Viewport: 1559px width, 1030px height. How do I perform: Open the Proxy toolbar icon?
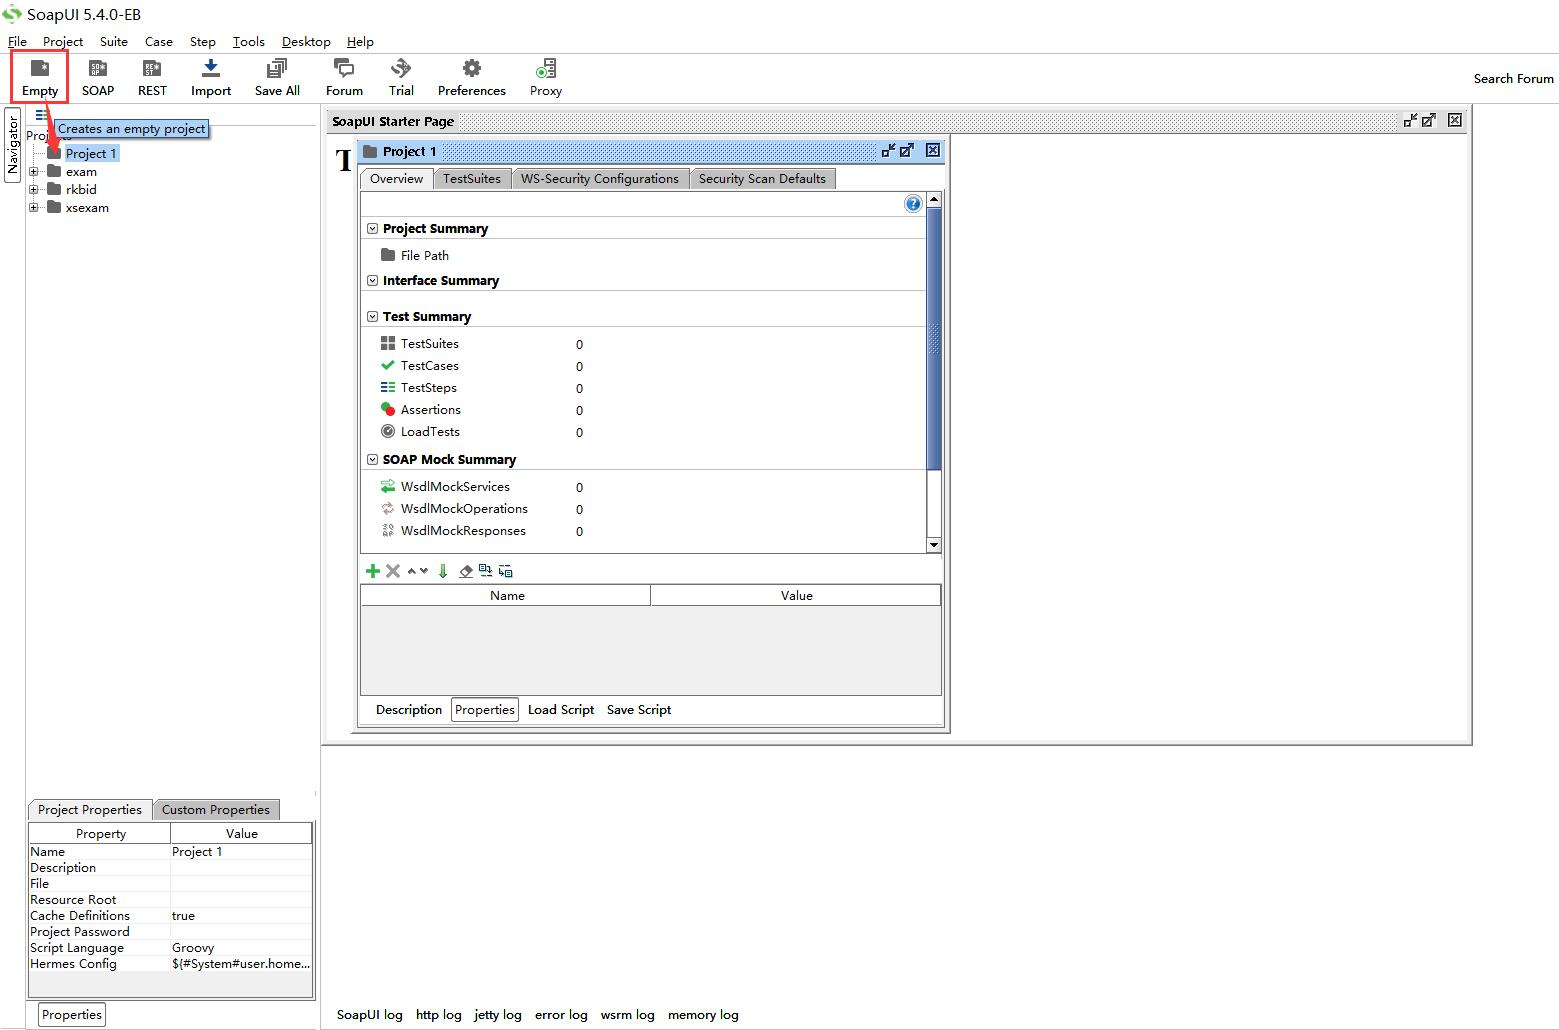point(545,75)
